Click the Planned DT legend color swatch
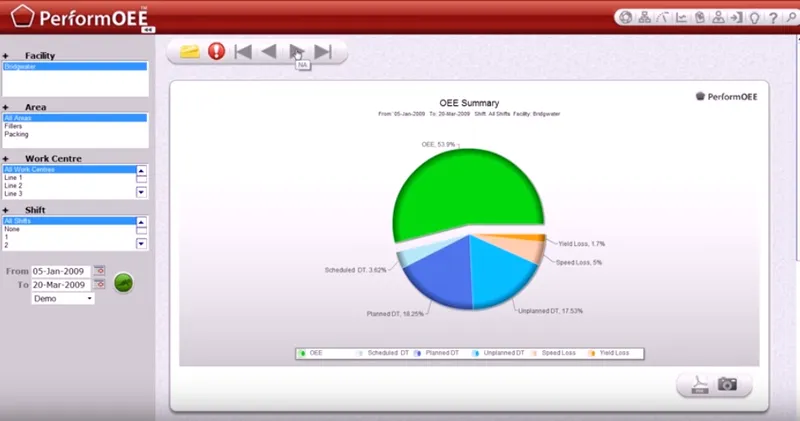 [x=418, y=353]
